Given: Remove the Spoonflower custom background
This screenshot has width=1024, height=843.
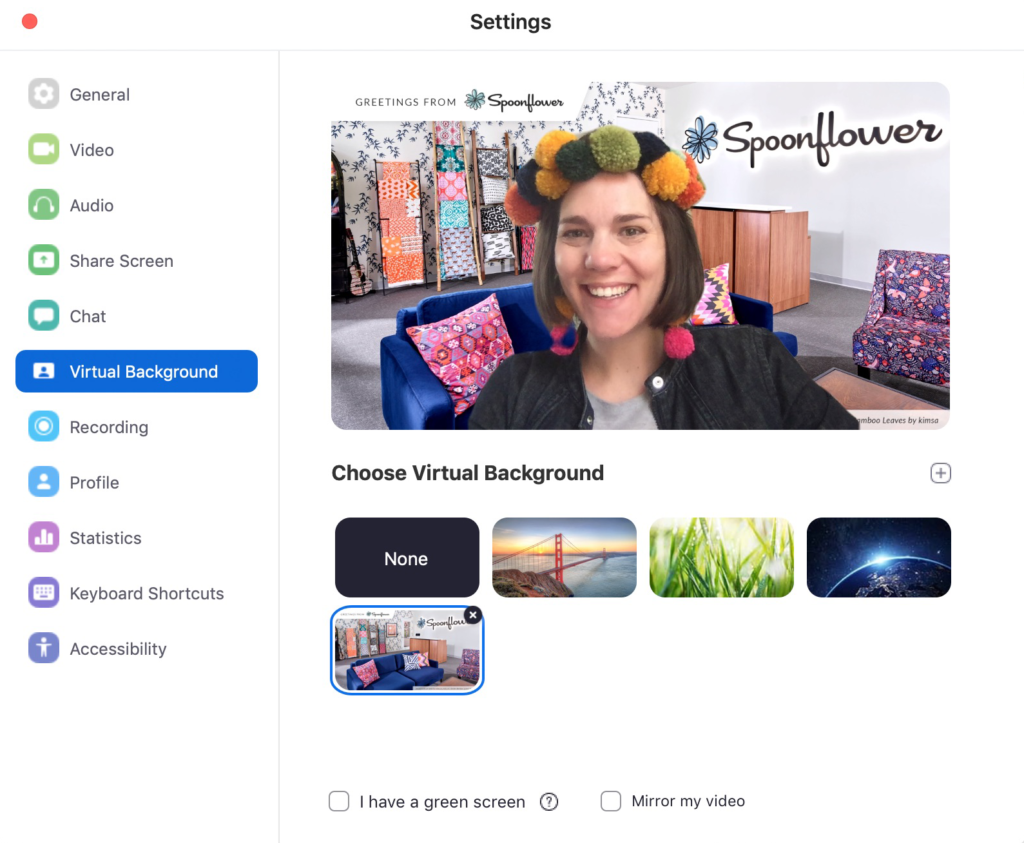Looking at the screenshot, I should coord(473,615).
